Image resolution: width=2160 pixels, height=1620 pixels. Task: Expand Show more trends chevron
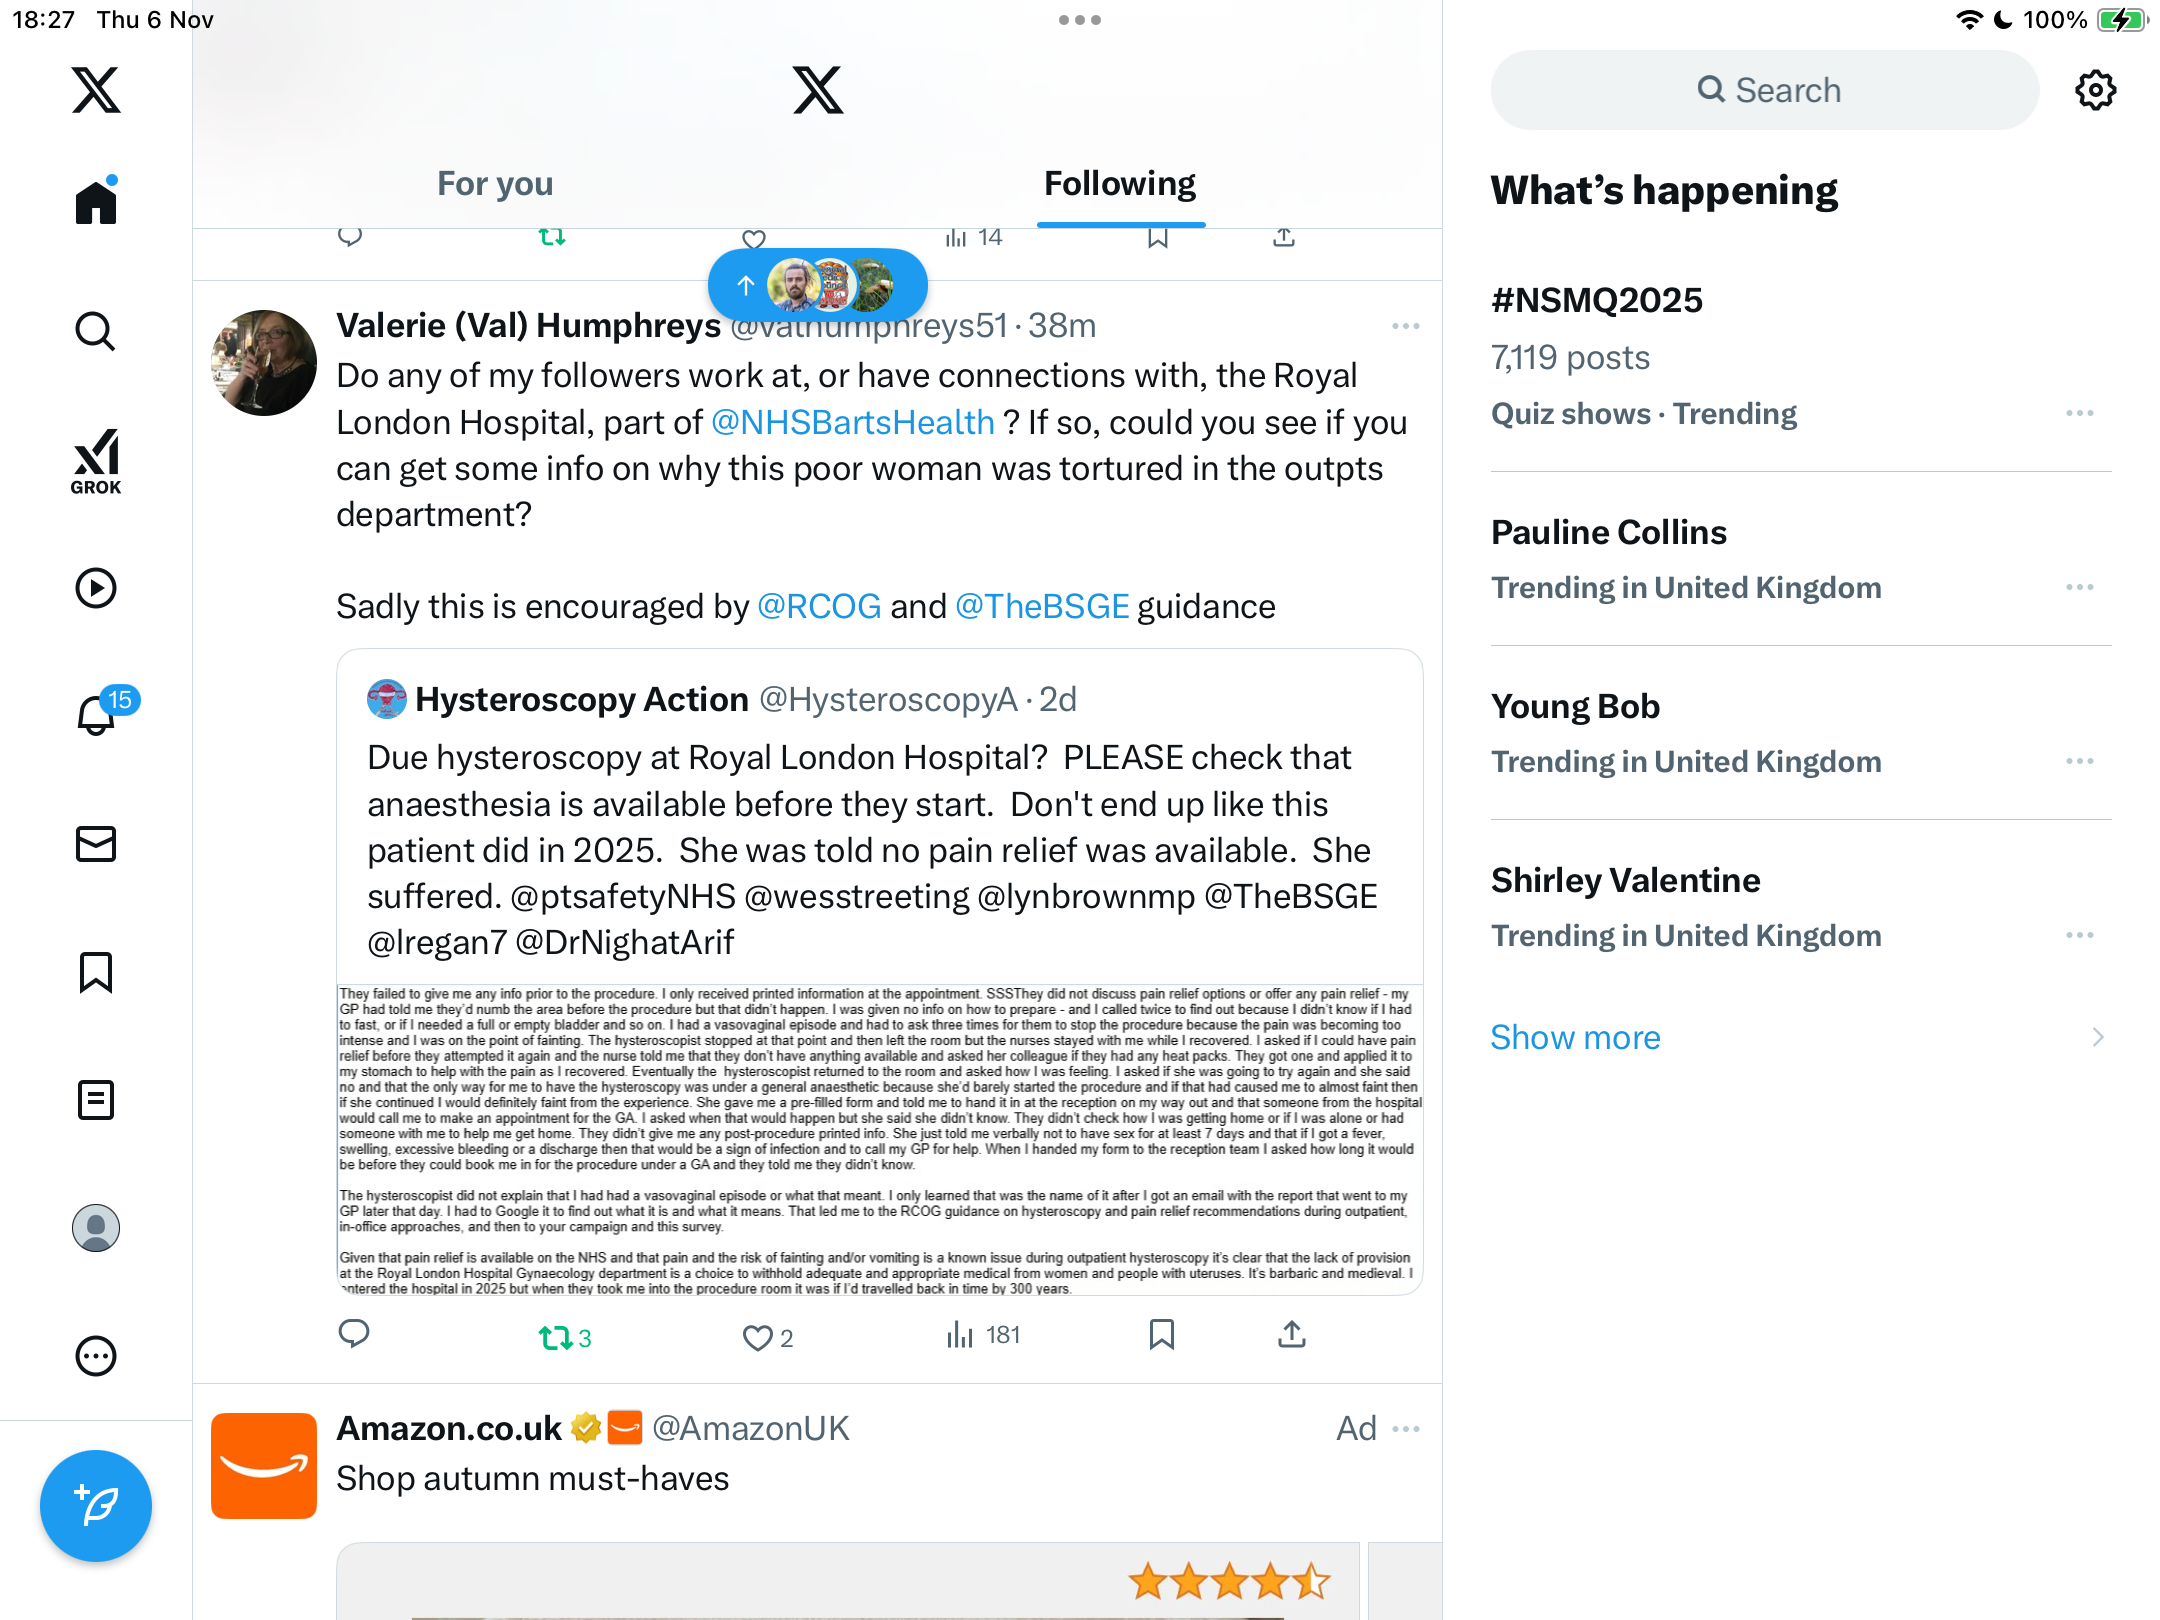pyautogui.click(x=2098, y=1037)
